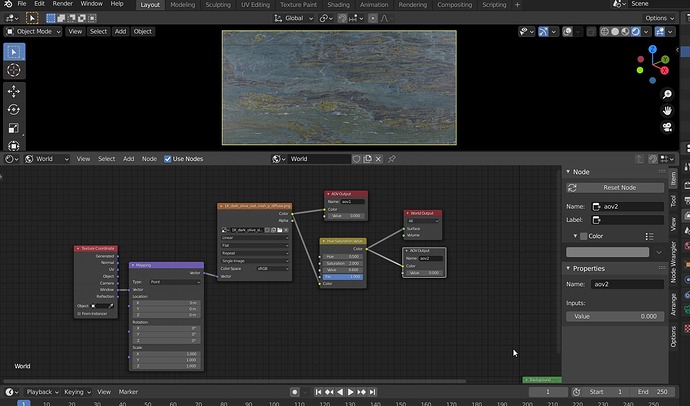690x406 pixels.
Task: Duplicate the World datablock with new-copy icon
Action: [x=367, y=159]
